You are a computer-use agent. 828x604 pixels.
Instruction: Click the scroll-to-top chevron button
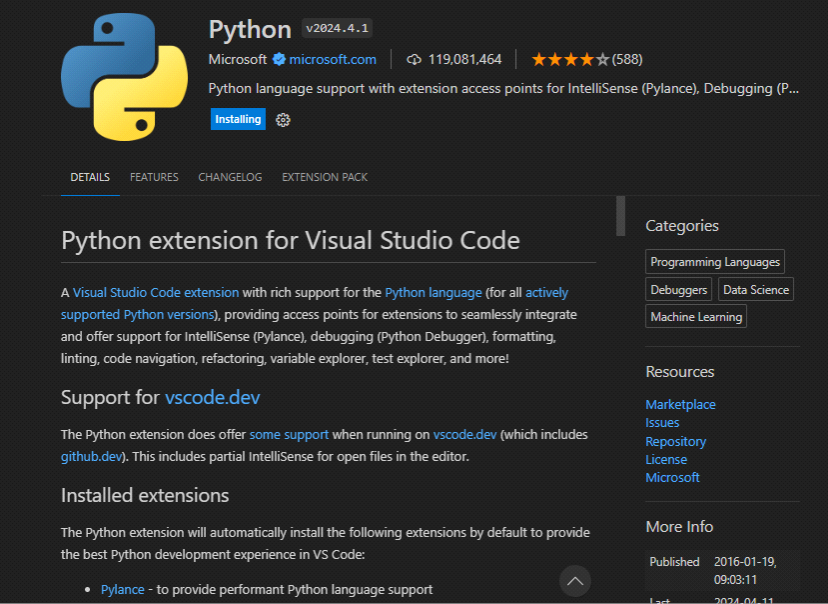point(574,580)
